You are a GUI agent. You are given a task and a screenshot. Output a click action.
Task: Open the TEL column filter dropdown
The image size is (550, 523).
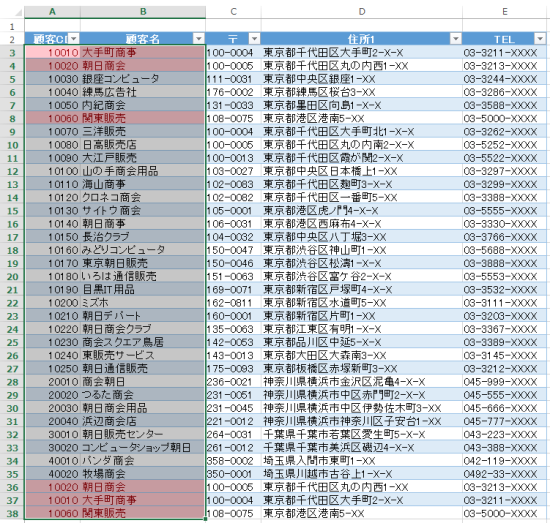pyautogui.click(x=540, y=38)
